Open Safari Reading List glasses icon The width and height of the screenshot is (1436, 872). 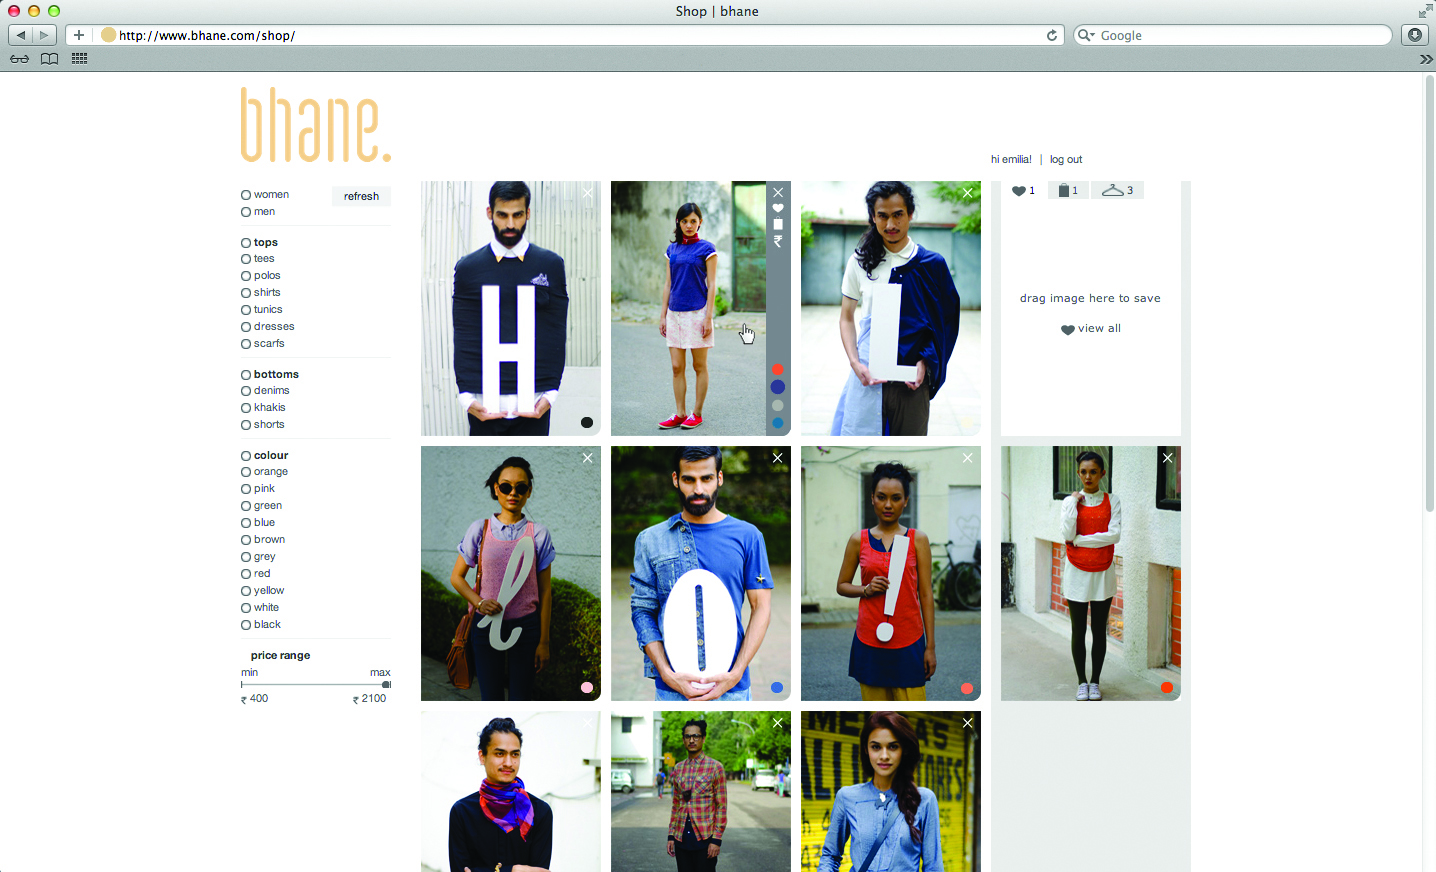tap(19, 59)
